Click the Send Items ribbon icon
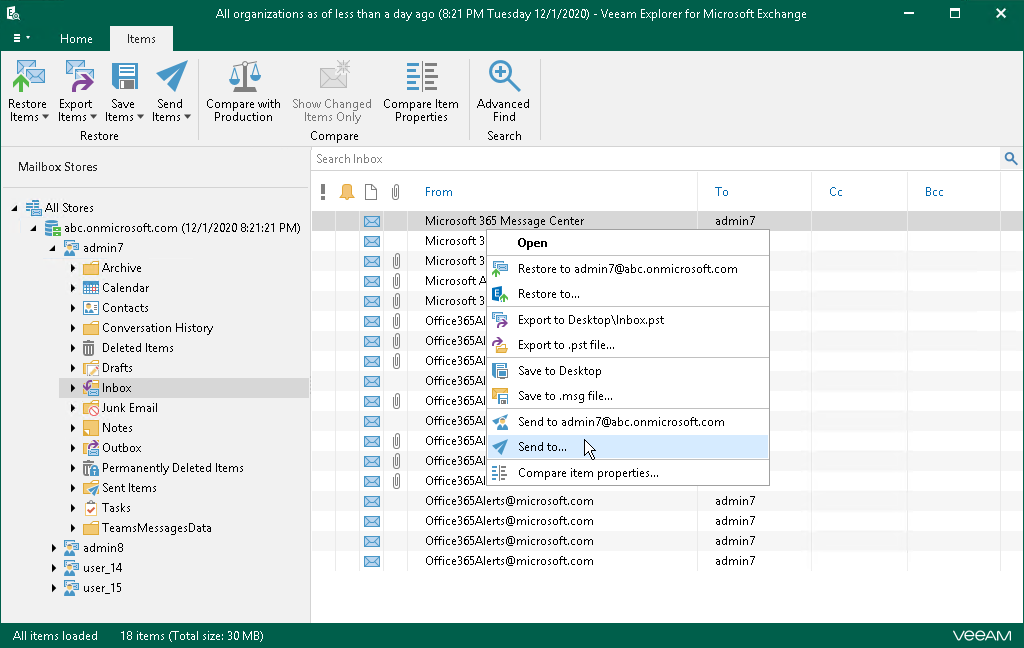This screenshot has height=648, width=1024. tap(170, 78)
